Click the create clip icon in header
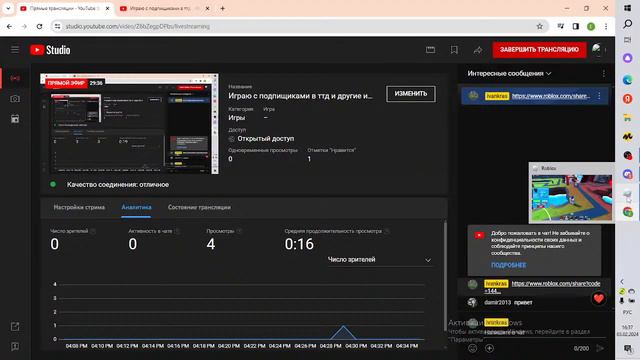 pyautogui.click(x=430, y=50)
